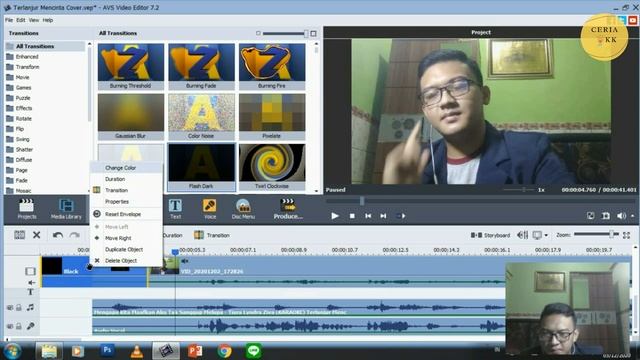640x360 pixels.
Task: Click the timeline Zoom slider
Action: (x=595, y=234)
